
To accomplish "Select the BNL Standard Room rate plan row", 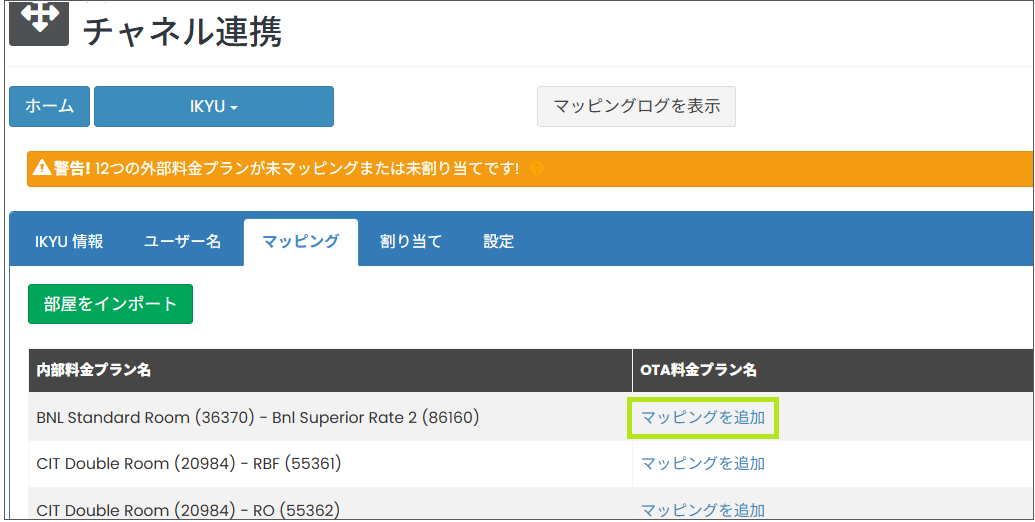I will pyautogui.click(x=257, y=417).
